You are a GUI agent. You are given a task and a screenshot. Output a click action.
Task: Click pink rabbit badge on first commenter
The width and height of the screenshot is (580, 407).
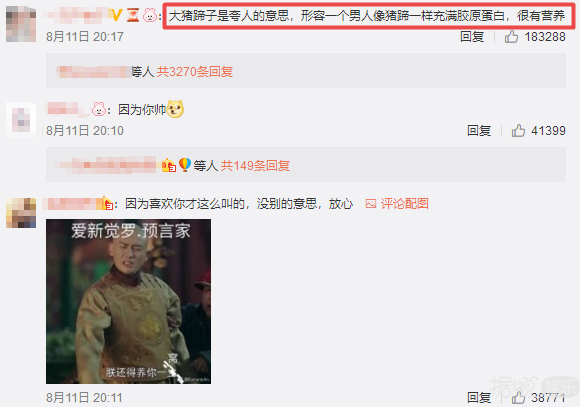pos(150,15)
